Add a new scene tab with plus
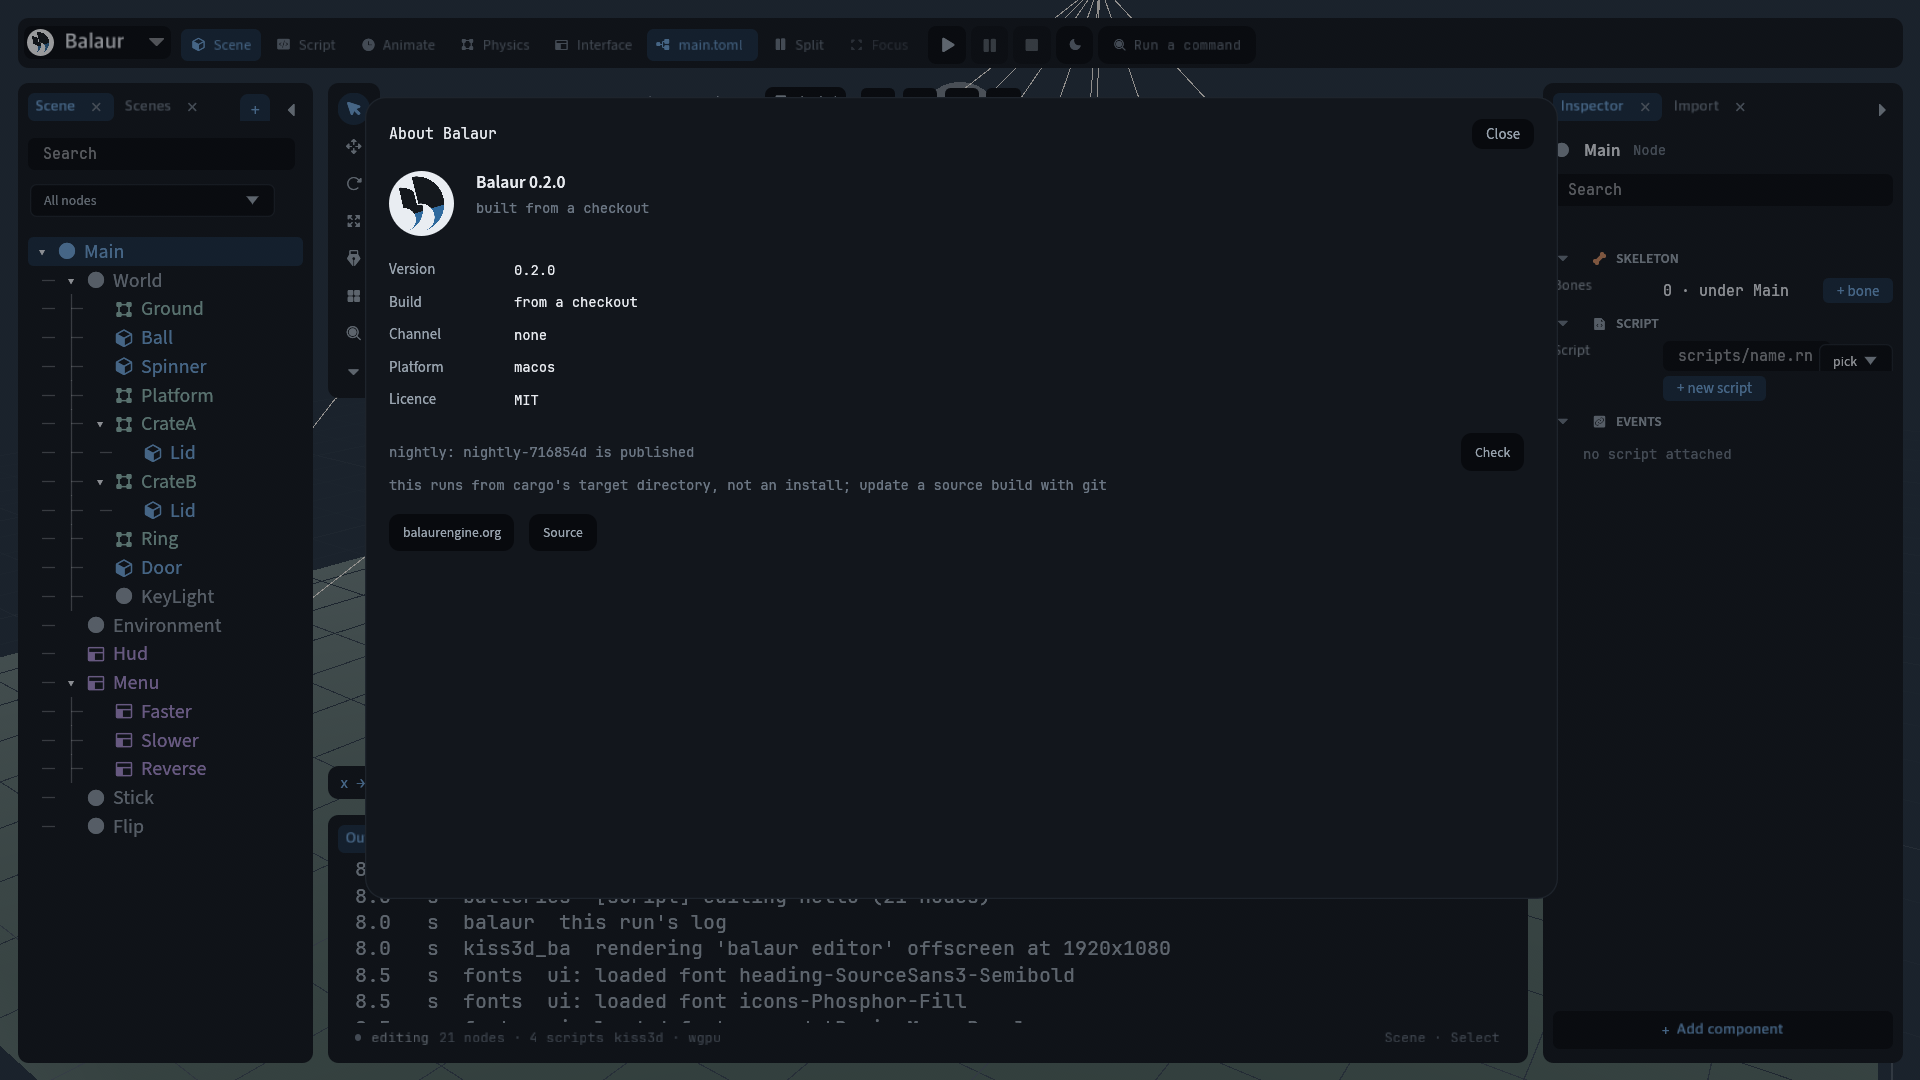 click(255, 109)
